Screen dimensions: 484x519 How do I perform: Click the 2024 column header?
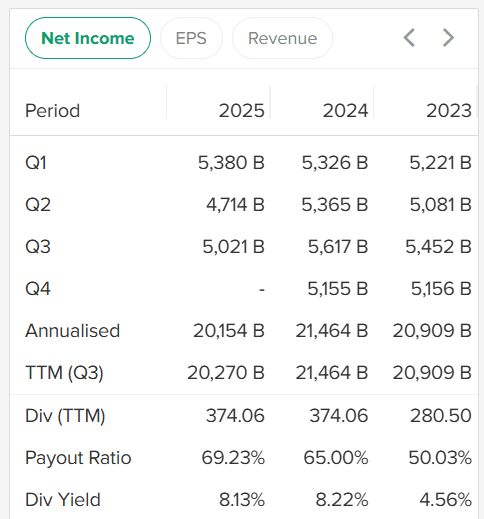[x=345, y=111]
